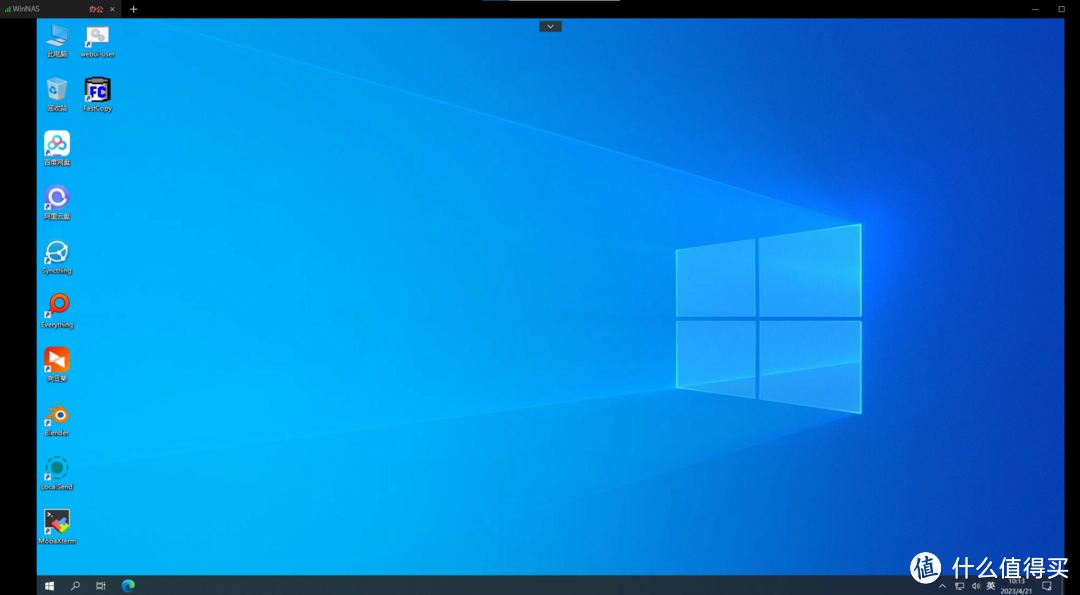Minimize the remote desktop client window
The width and height of the screenshot is (1080, 595).
(1035, 9)
